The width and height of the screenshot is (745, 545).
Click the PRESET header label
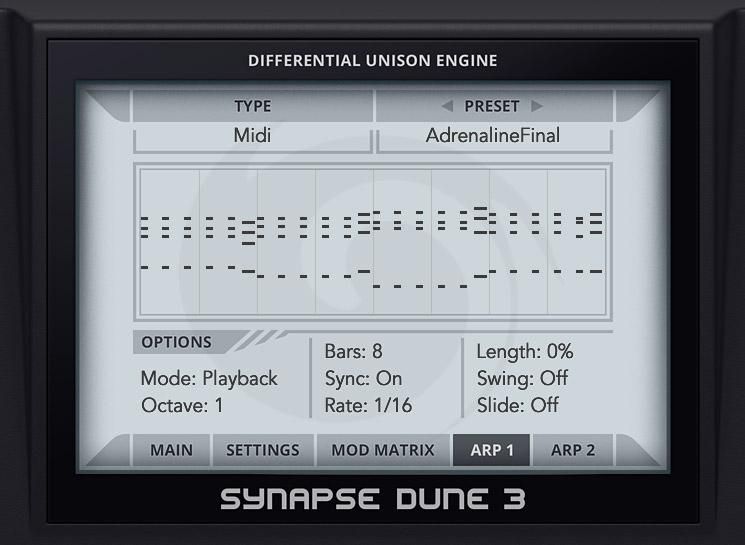pyautogui.click(x=492, y=106)
